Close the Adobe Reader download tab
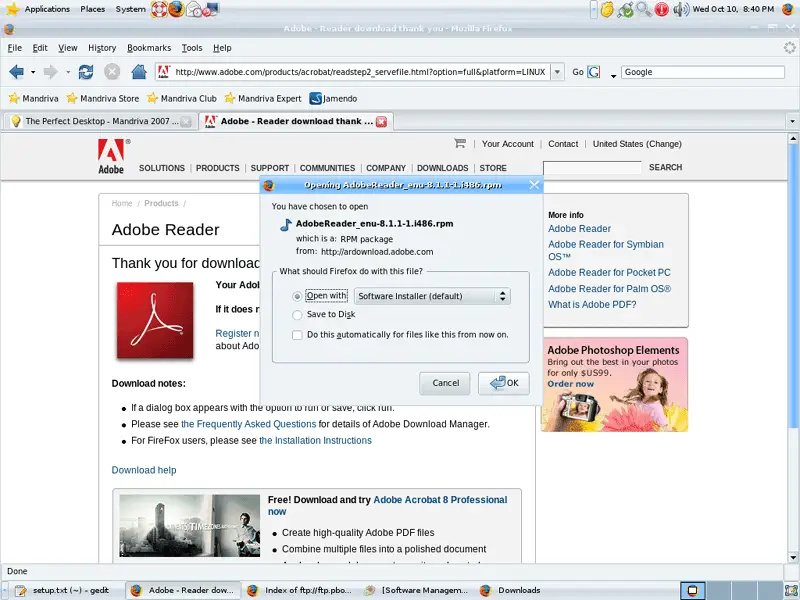This screenshot has height=600, width=800. point(381,121)
